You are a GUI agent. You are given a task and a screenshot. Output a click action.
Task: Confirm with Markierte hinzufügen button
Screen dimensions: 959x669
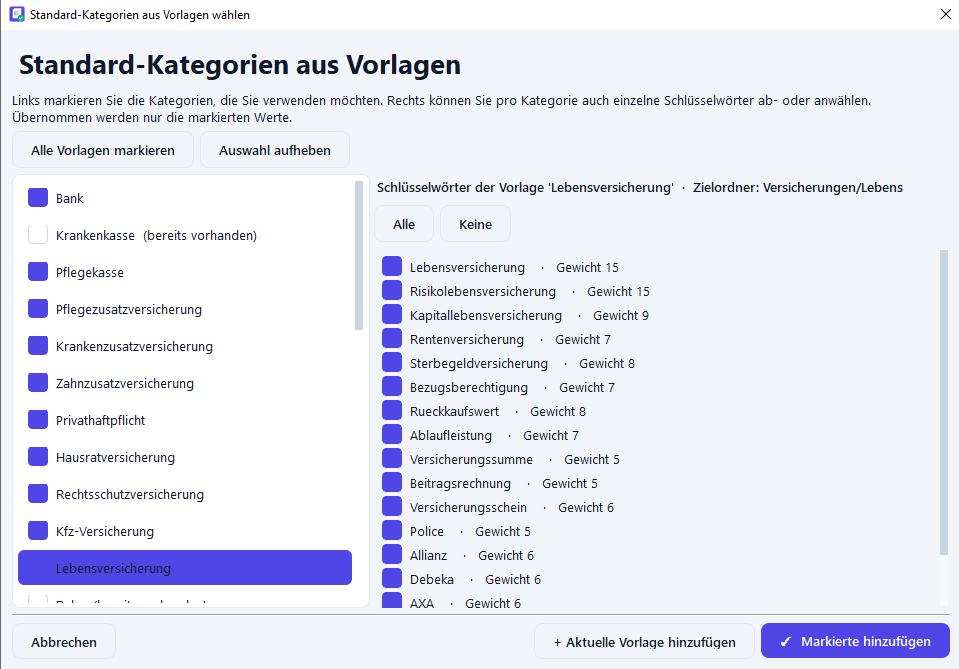[x=855, y=641]
